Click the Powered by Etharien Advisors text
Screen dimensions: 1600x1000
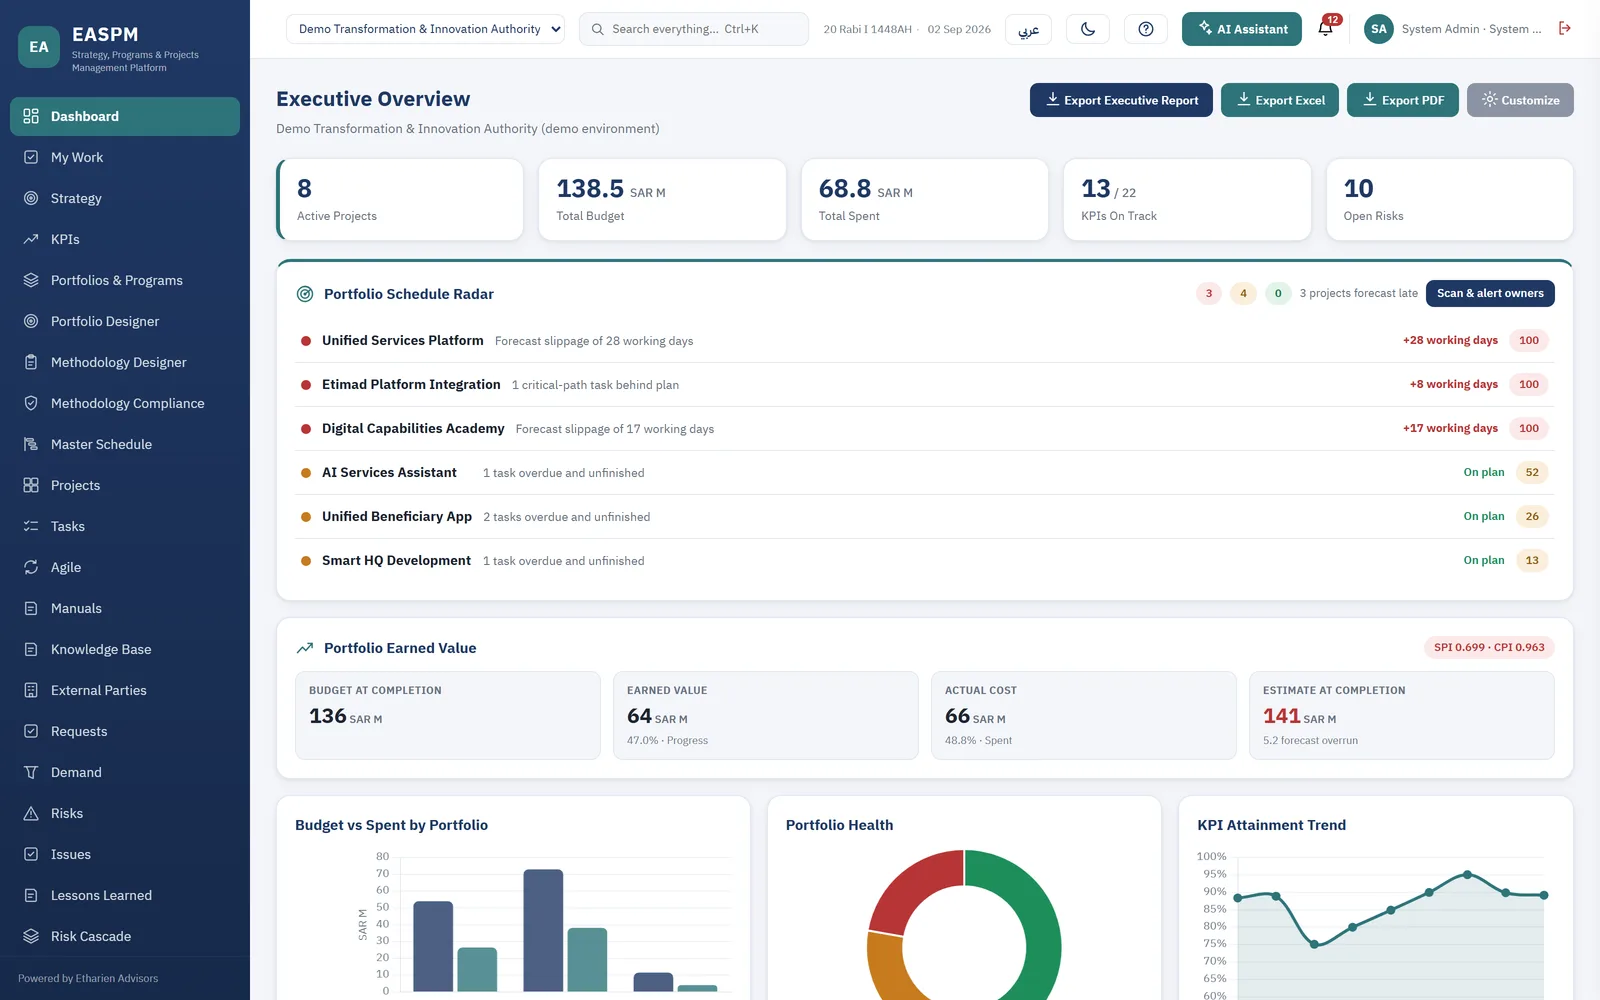[x=88, y=978]
